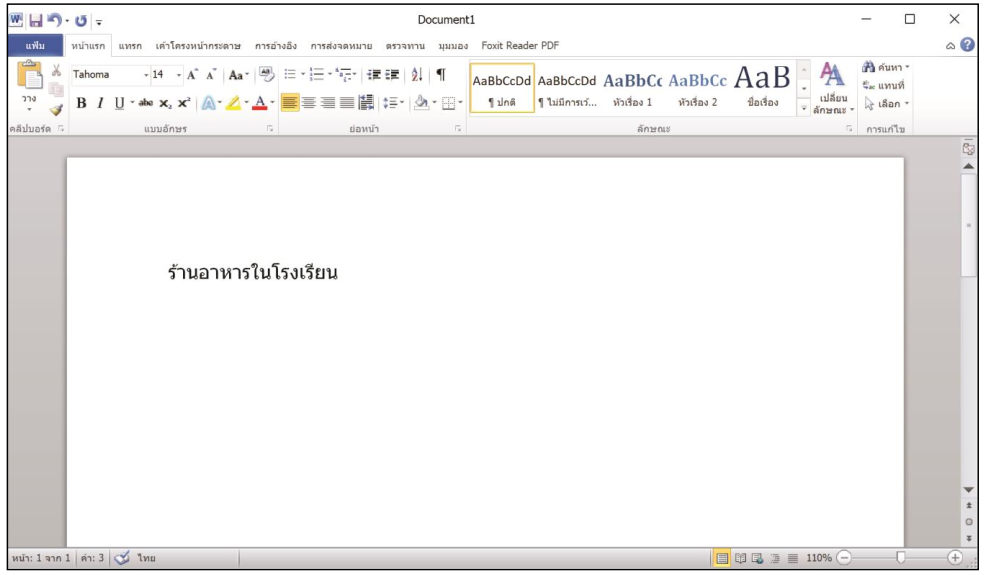Viewport: 985px width, 575px height.
Task: Apply the หัวเรื่อง 1 heading style
Action: tap(633, 88)
